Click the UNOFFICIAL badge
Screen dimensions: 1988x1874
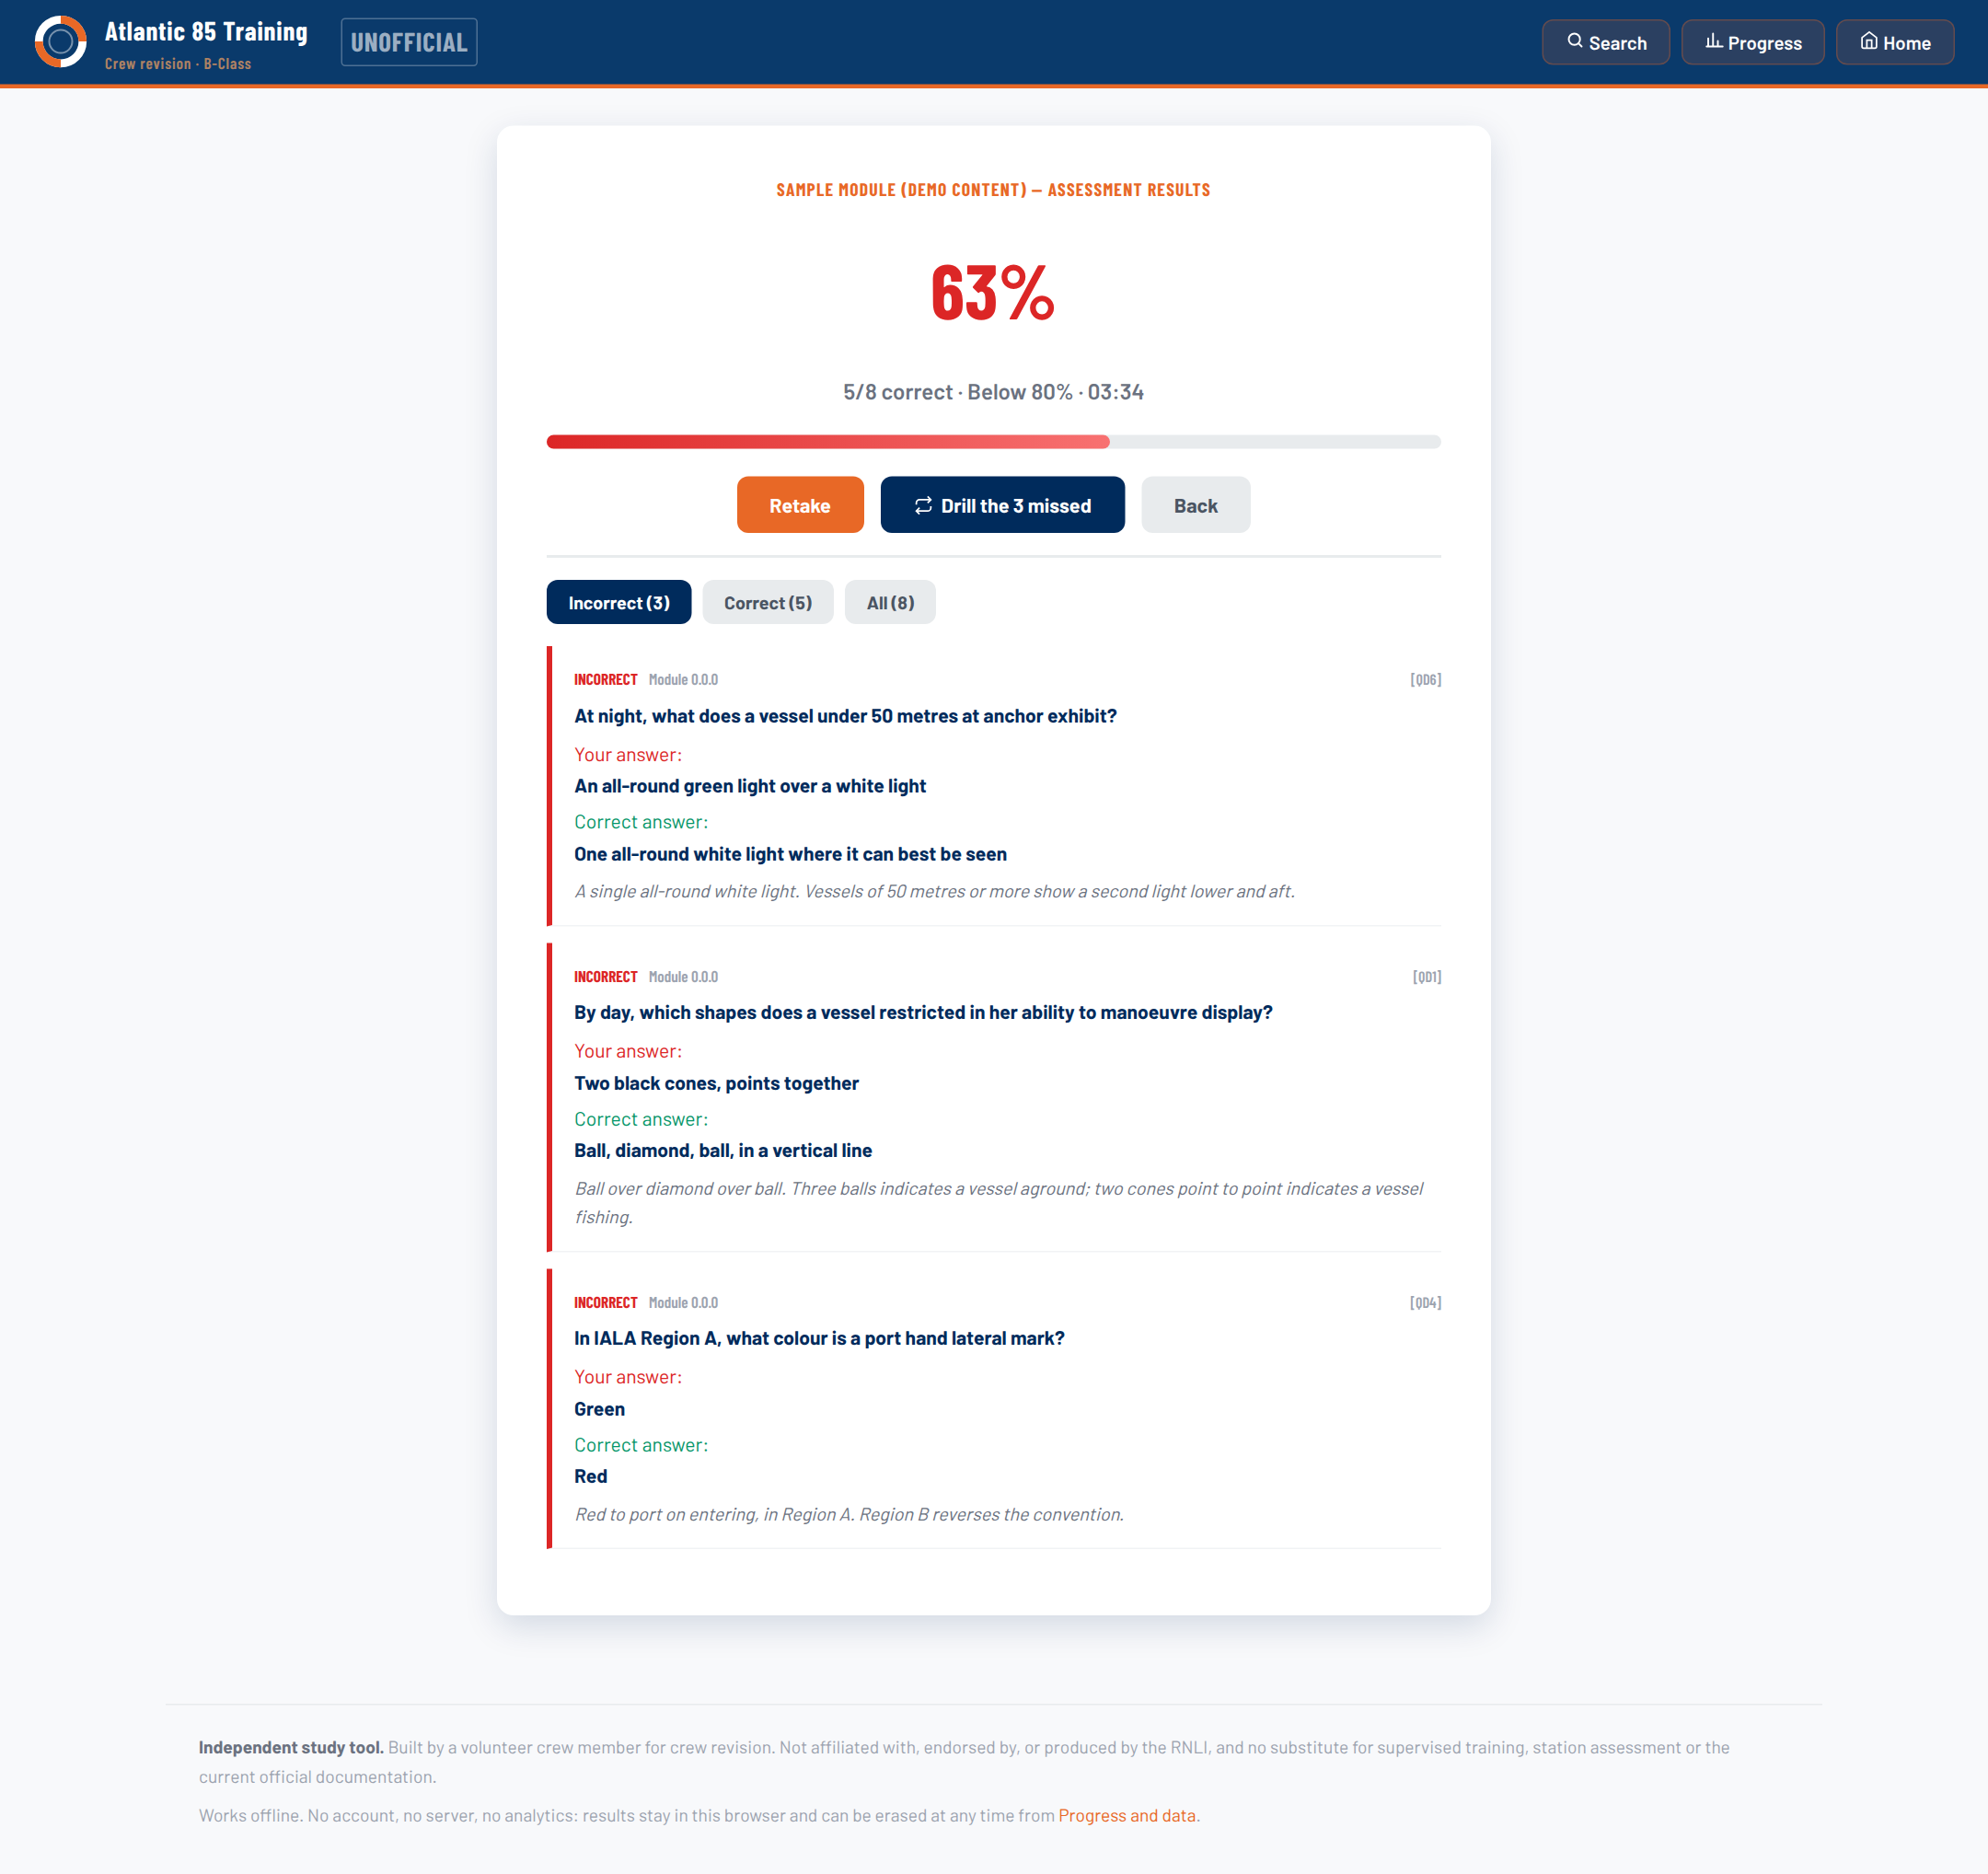point(409,42)
